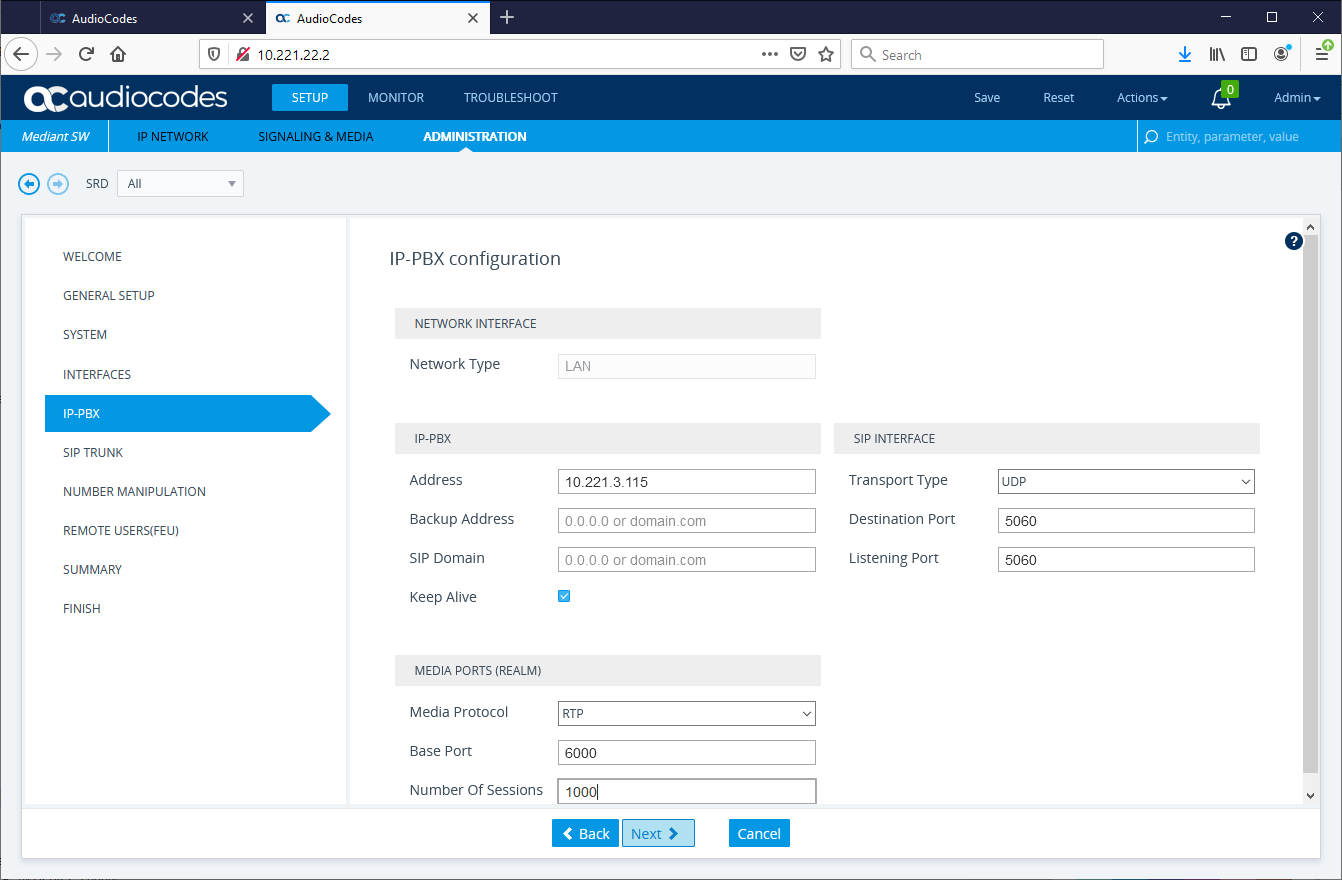Open the Media Protocol dropdown
The image size is (1342, 880).
[x=687, y=714]
